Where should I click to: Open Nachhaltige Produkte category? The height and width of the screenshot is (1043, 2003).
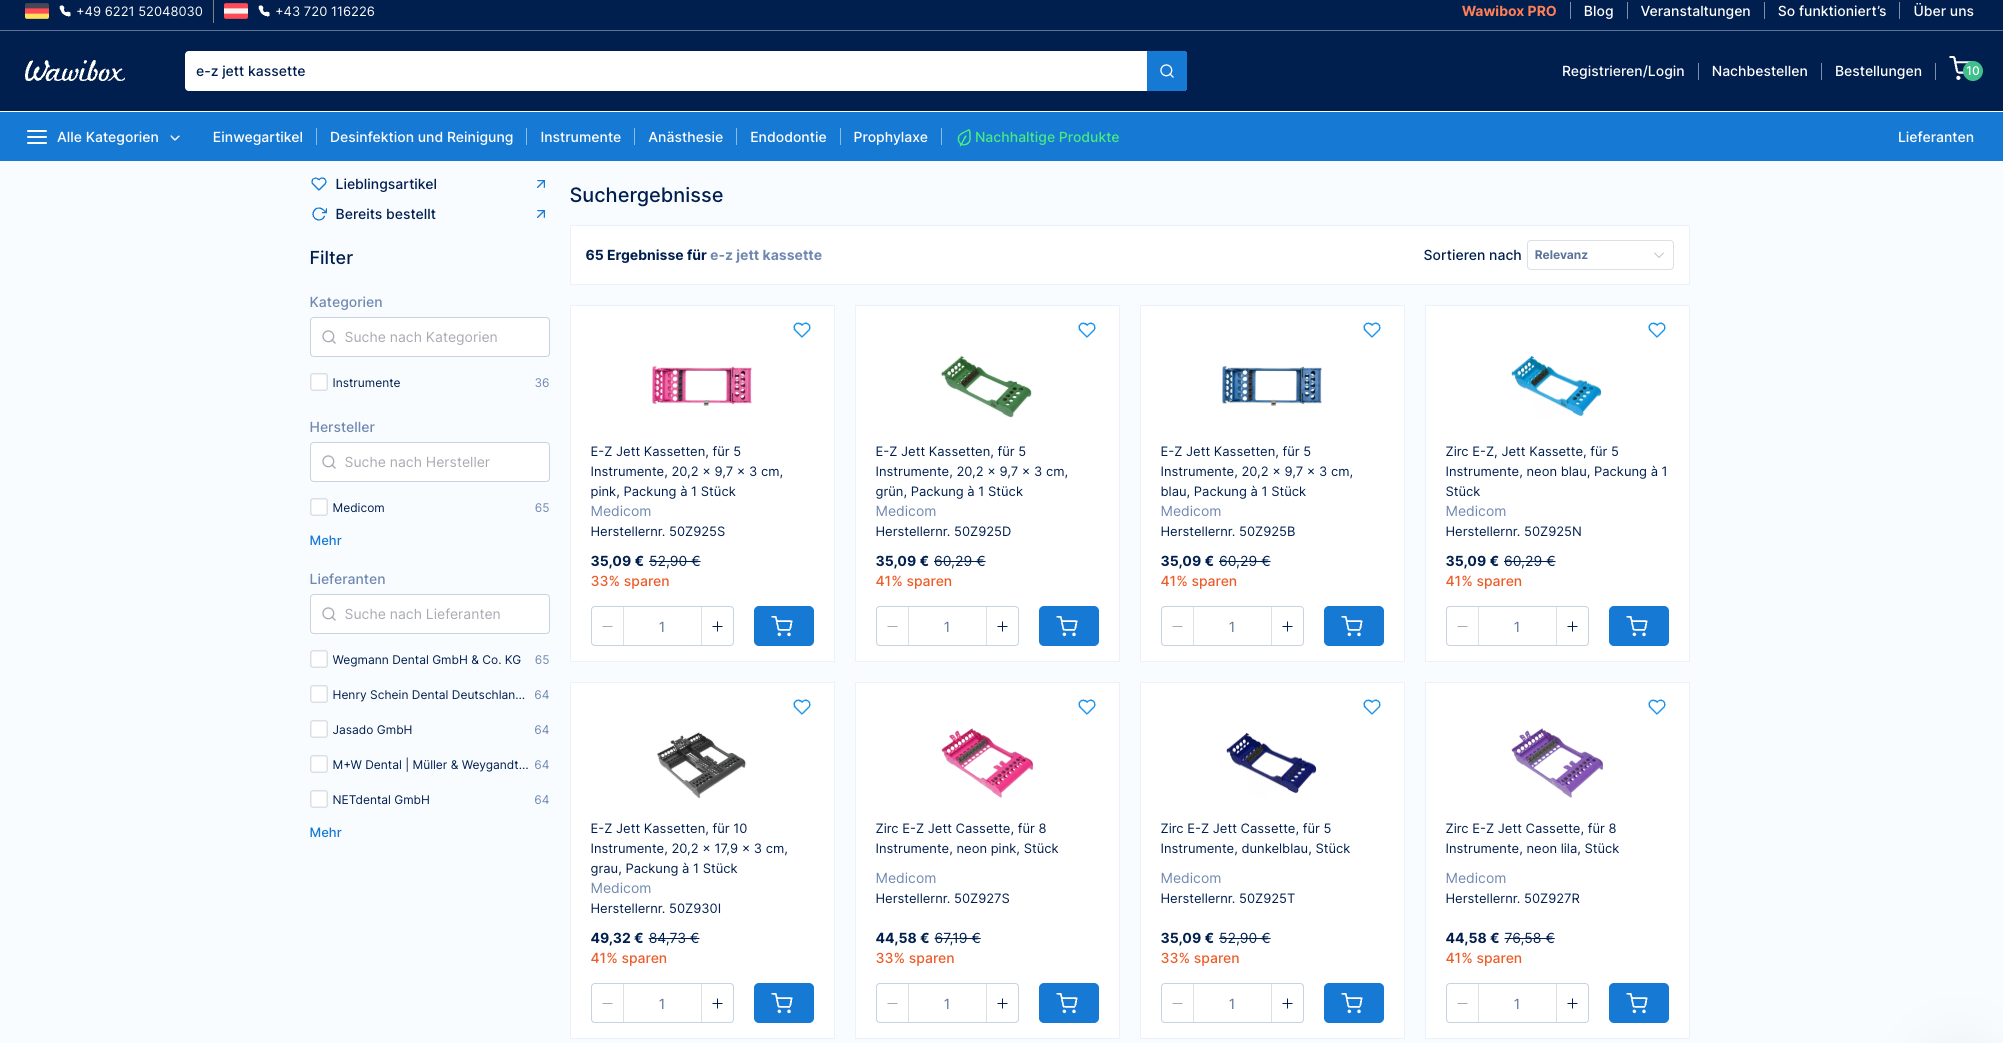click(x=1038, y=137)
